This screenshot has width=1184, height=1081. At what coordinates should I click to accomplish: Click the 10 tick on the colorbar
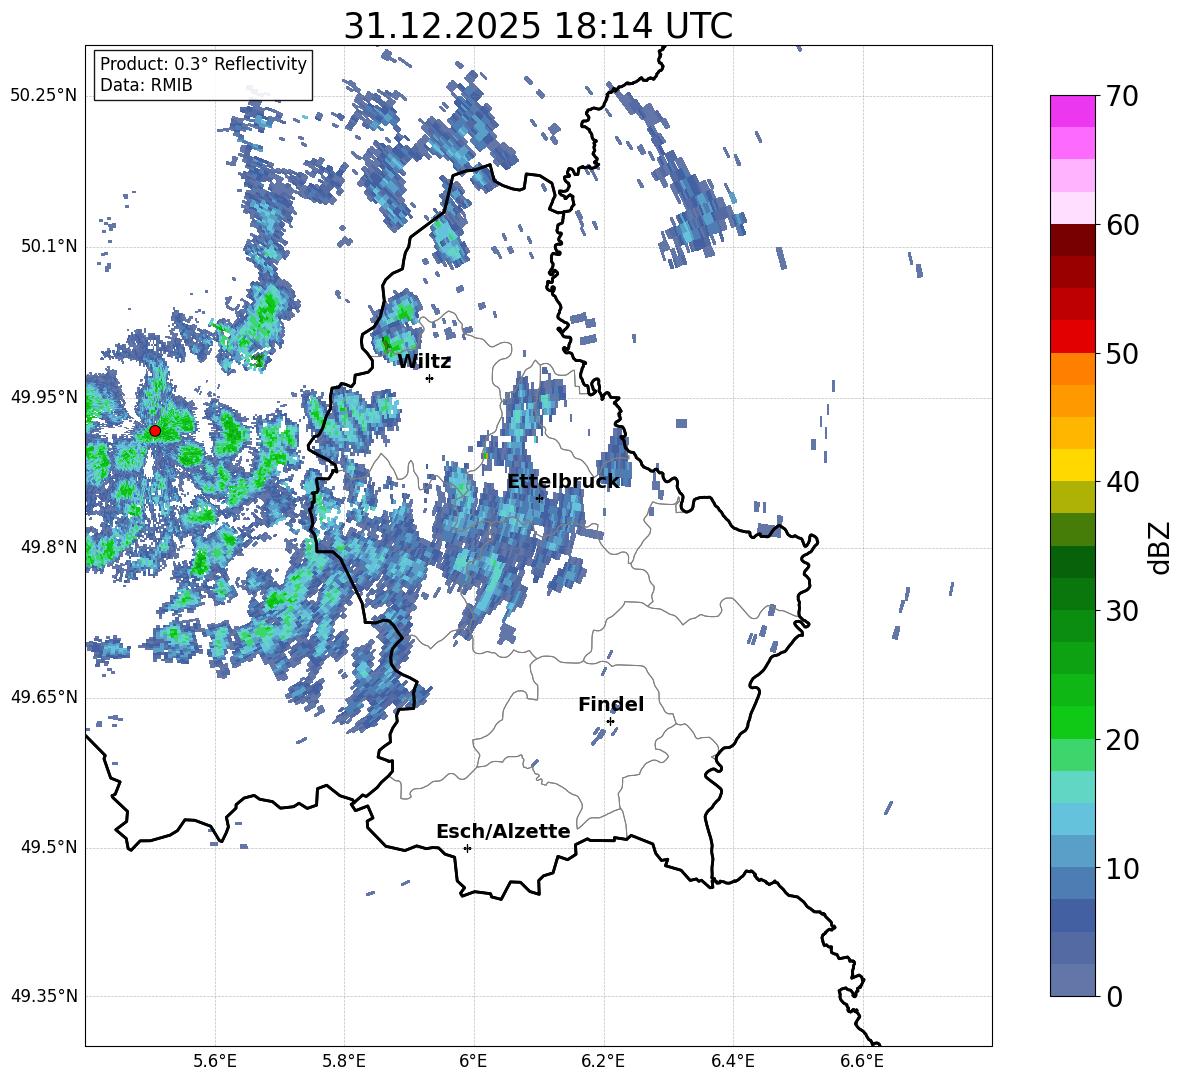point(1122,868)
